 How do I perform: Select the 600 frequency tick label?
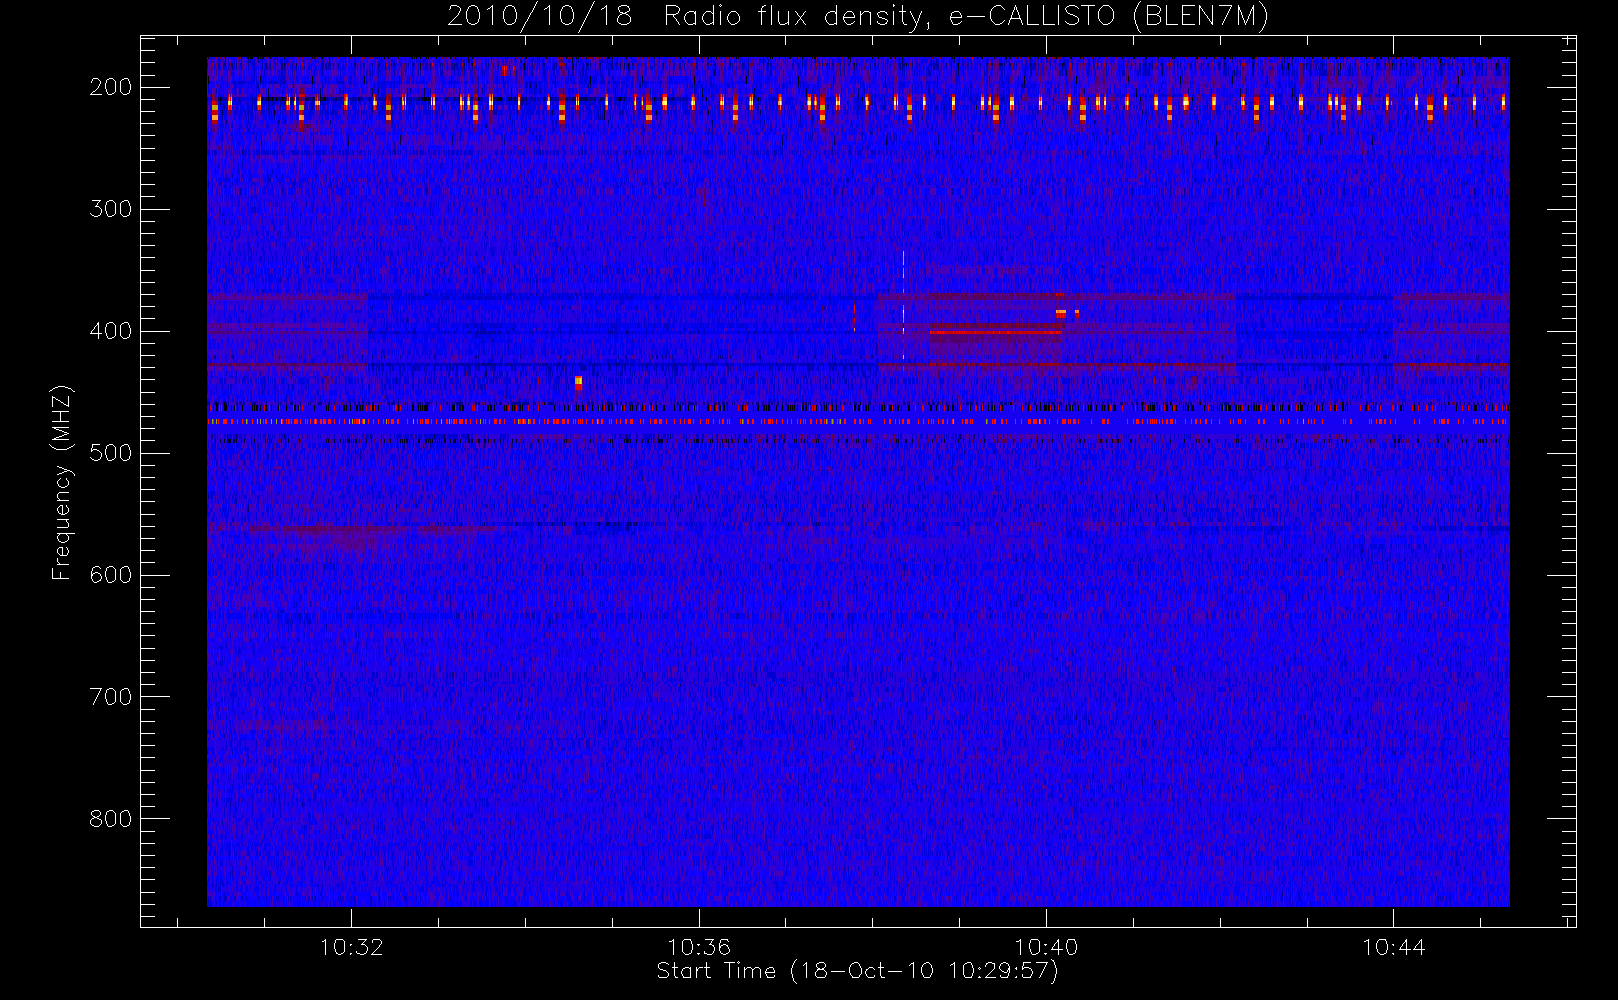(x=111, y=575)
